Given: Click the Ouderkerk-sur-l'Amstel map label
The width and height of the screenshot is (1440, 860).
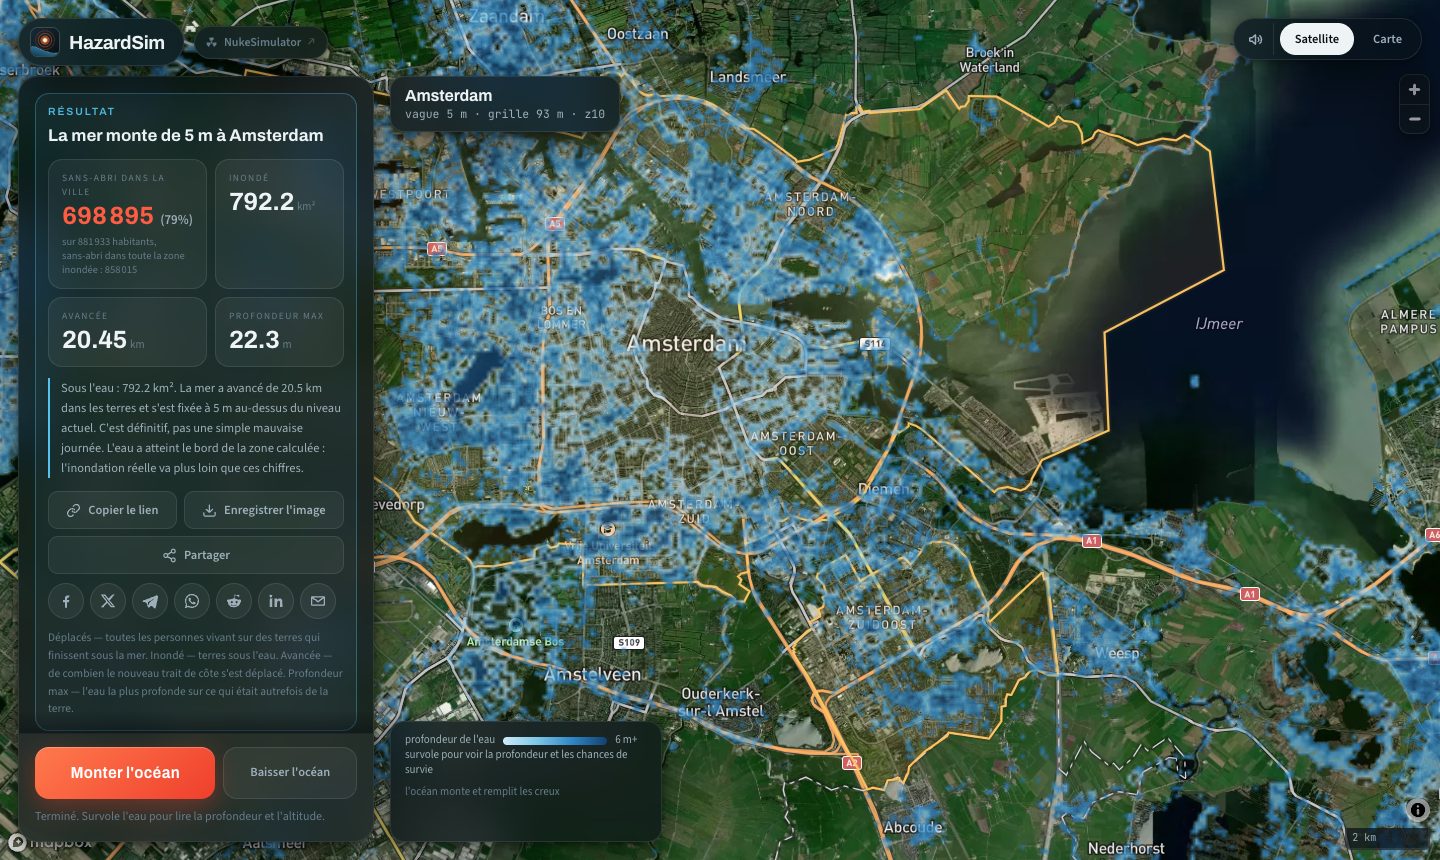Looking at the screenshot, I should pos(721,702).
